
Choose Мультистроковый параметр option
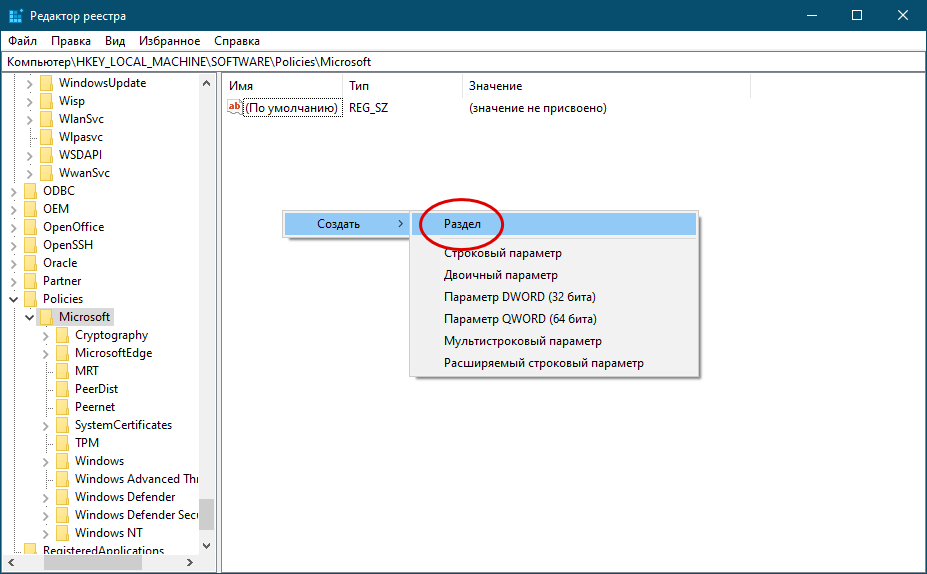point(555,341)
